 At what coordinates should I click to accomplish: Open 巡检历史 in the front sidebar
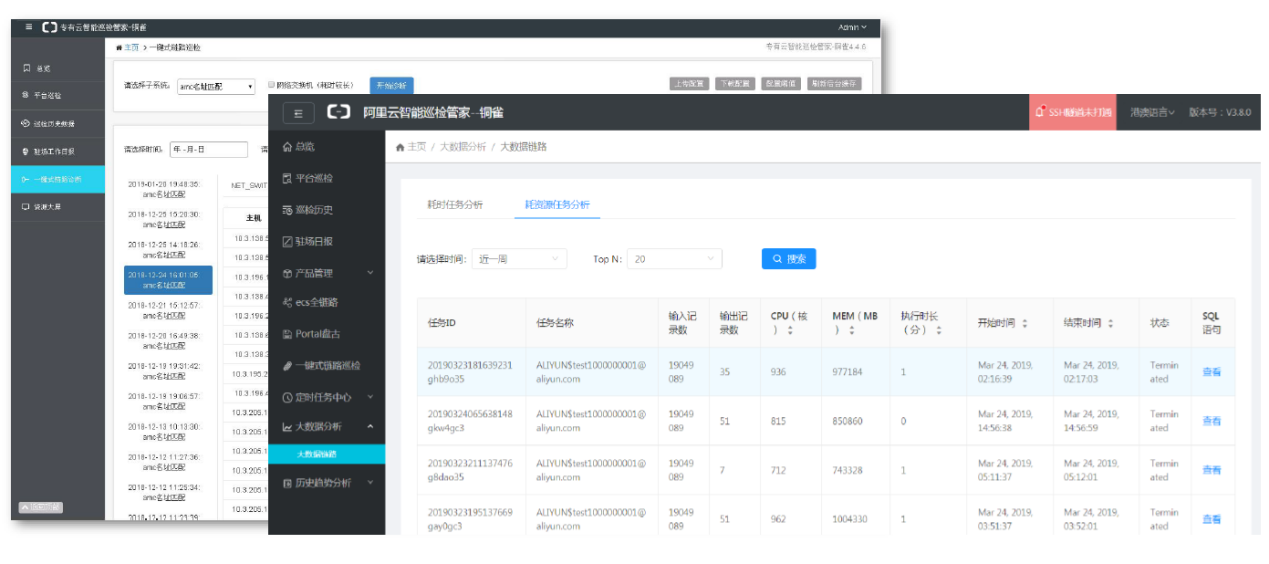point(308,210)
